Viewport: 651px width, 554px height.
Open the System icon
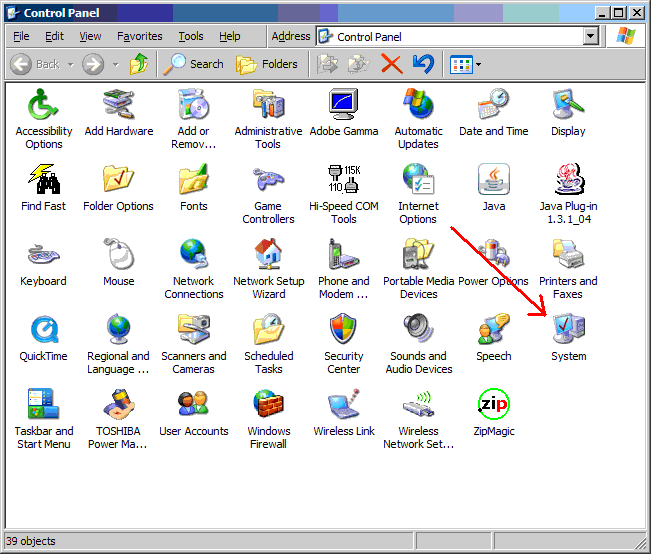[568, 329]
